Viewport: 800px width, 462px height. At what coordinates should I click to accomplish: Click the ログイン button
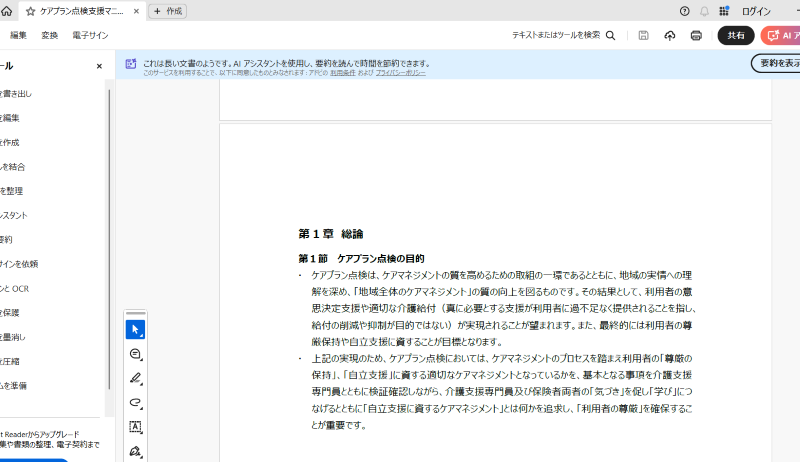point(756,11)
